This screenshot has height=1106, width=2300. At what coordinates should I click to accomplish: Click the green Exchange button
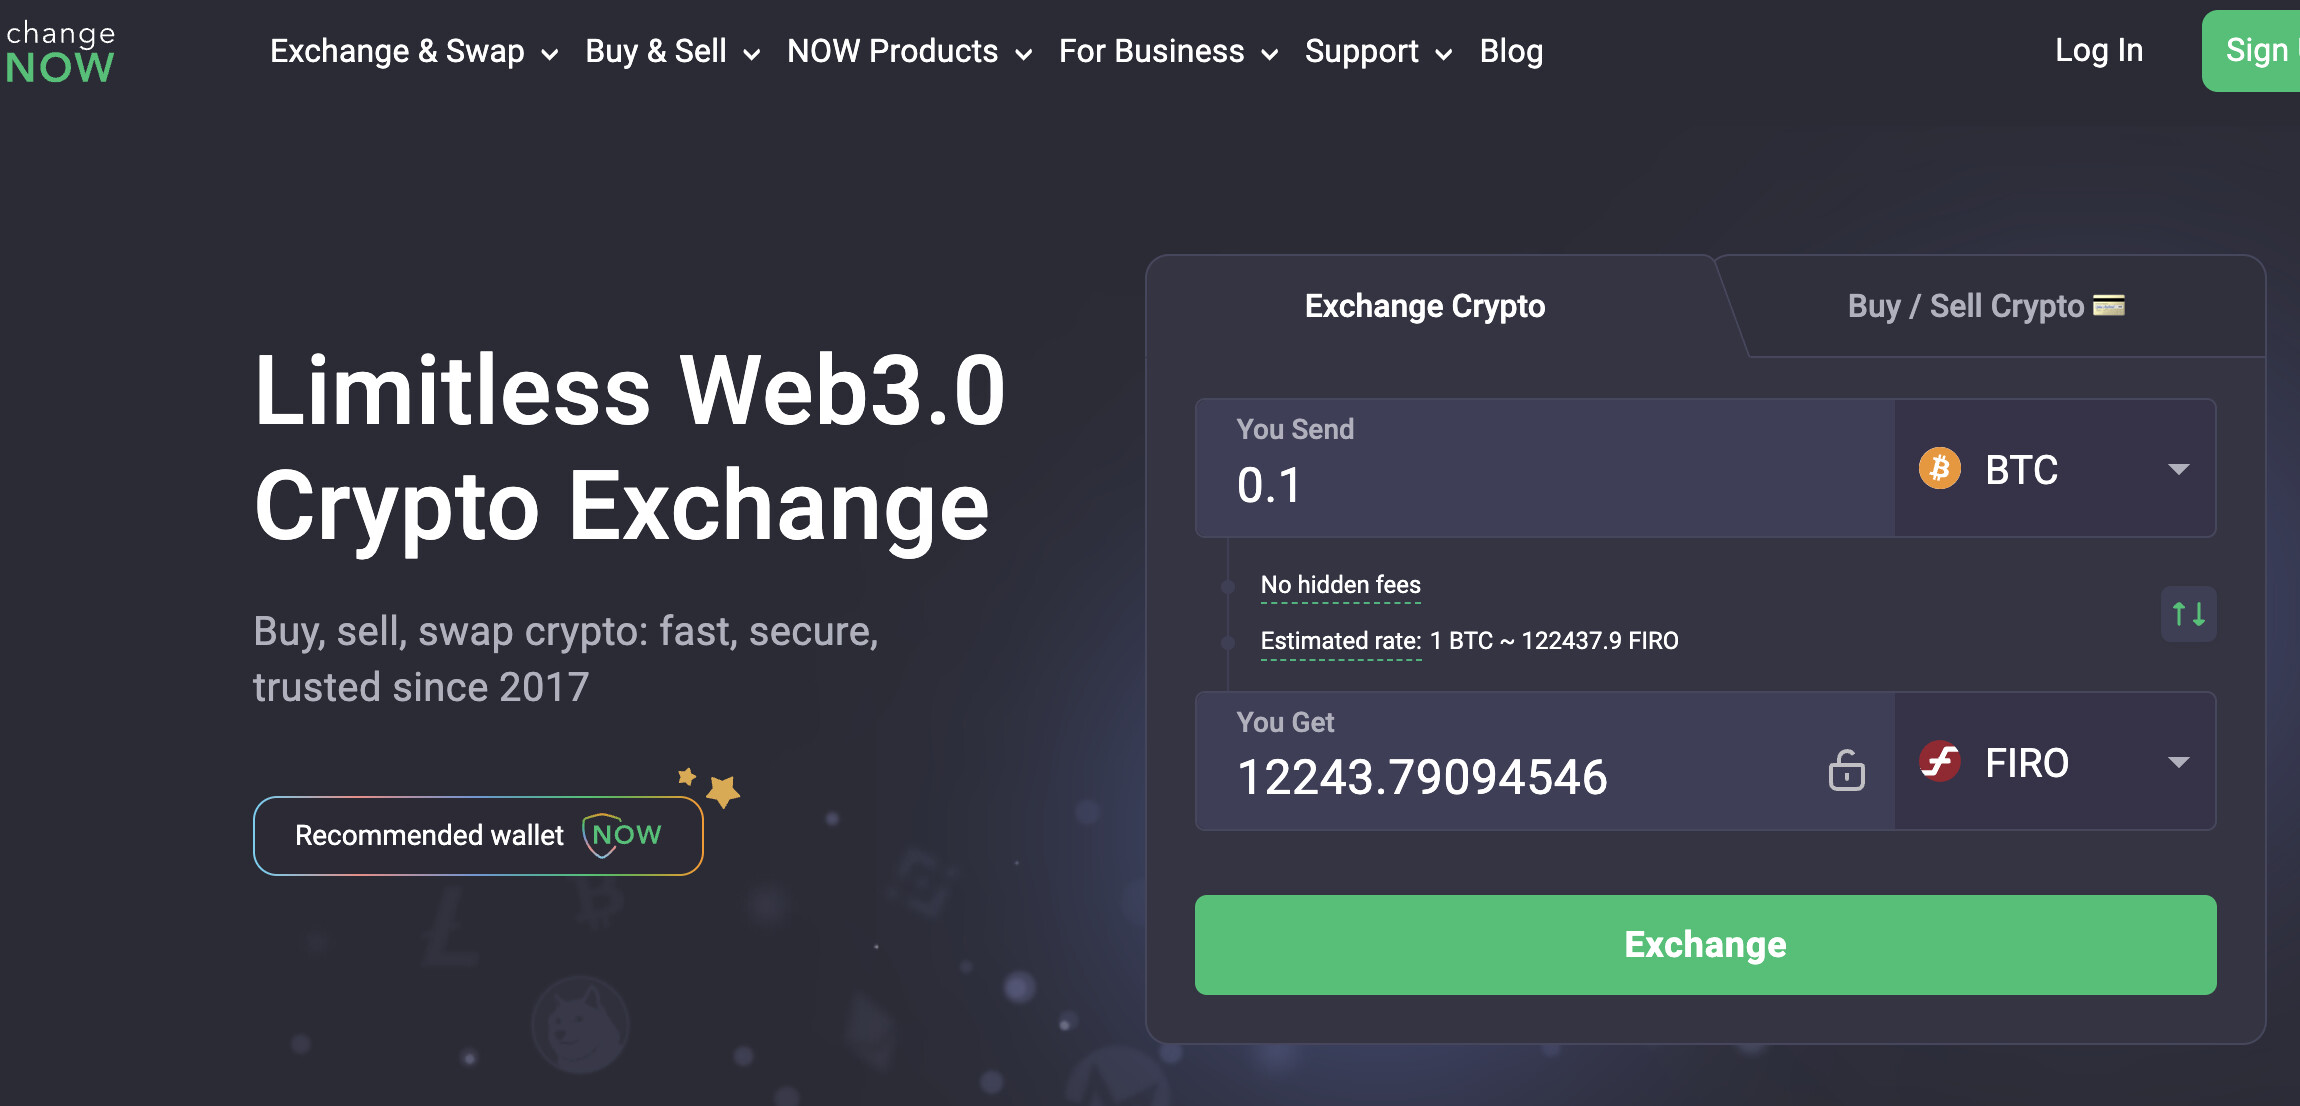[1705, 945]
